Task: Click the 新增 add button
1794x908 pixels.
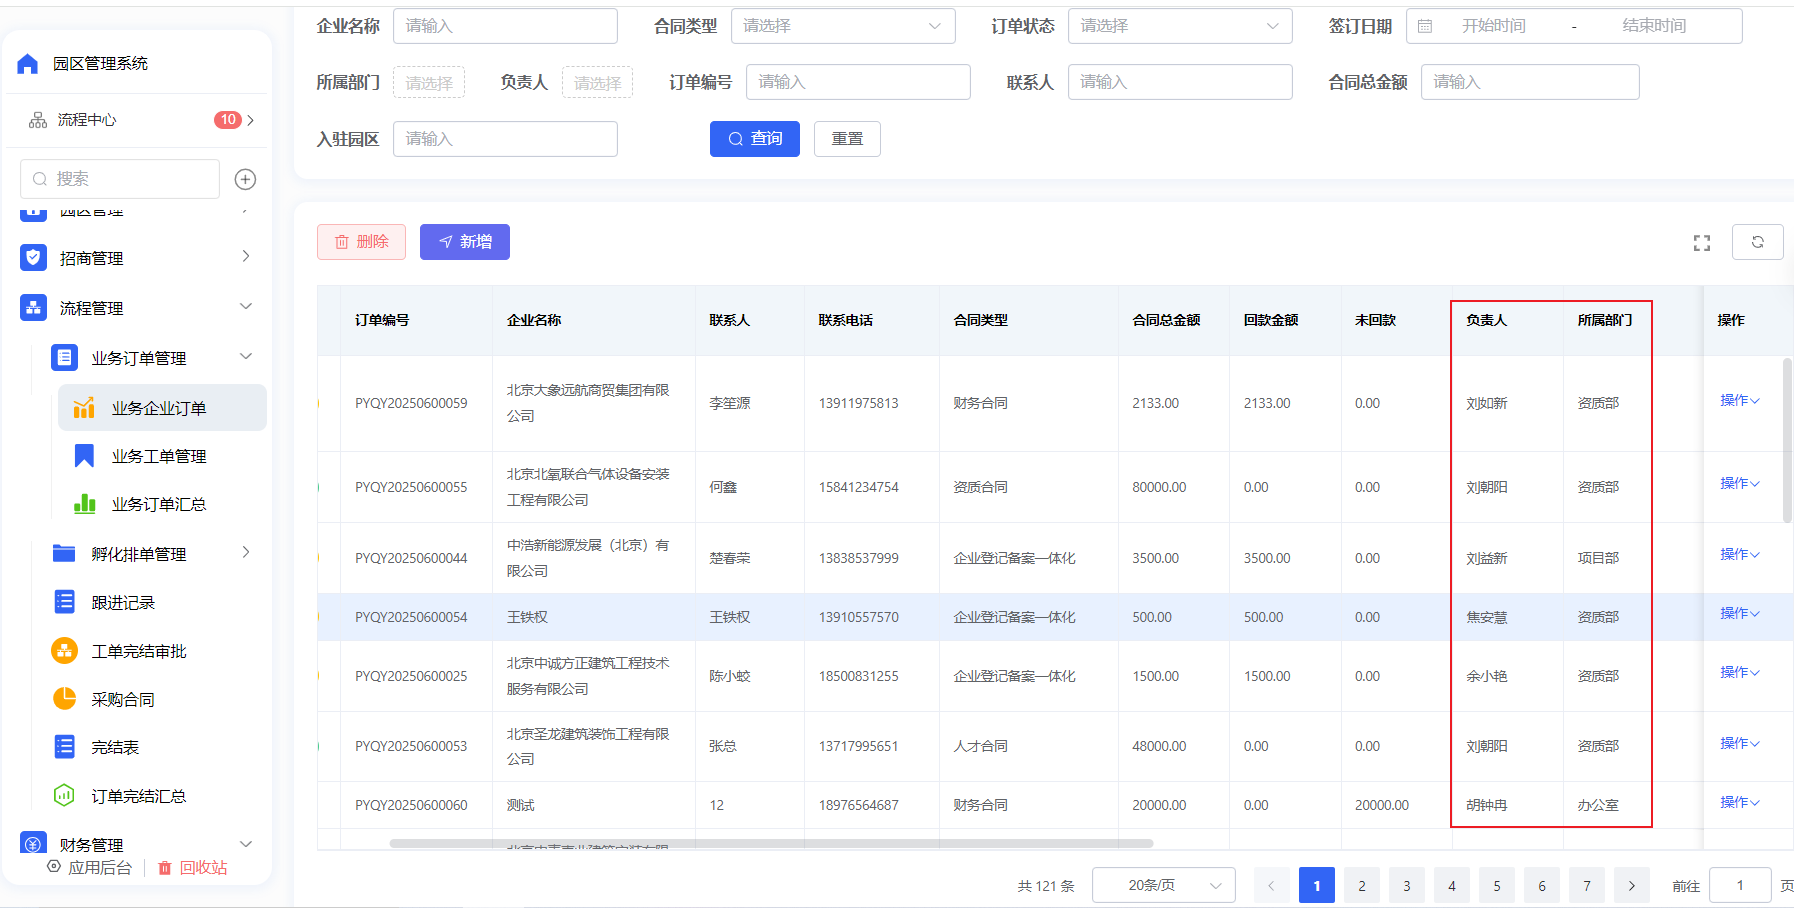Action: pos(465,242)
